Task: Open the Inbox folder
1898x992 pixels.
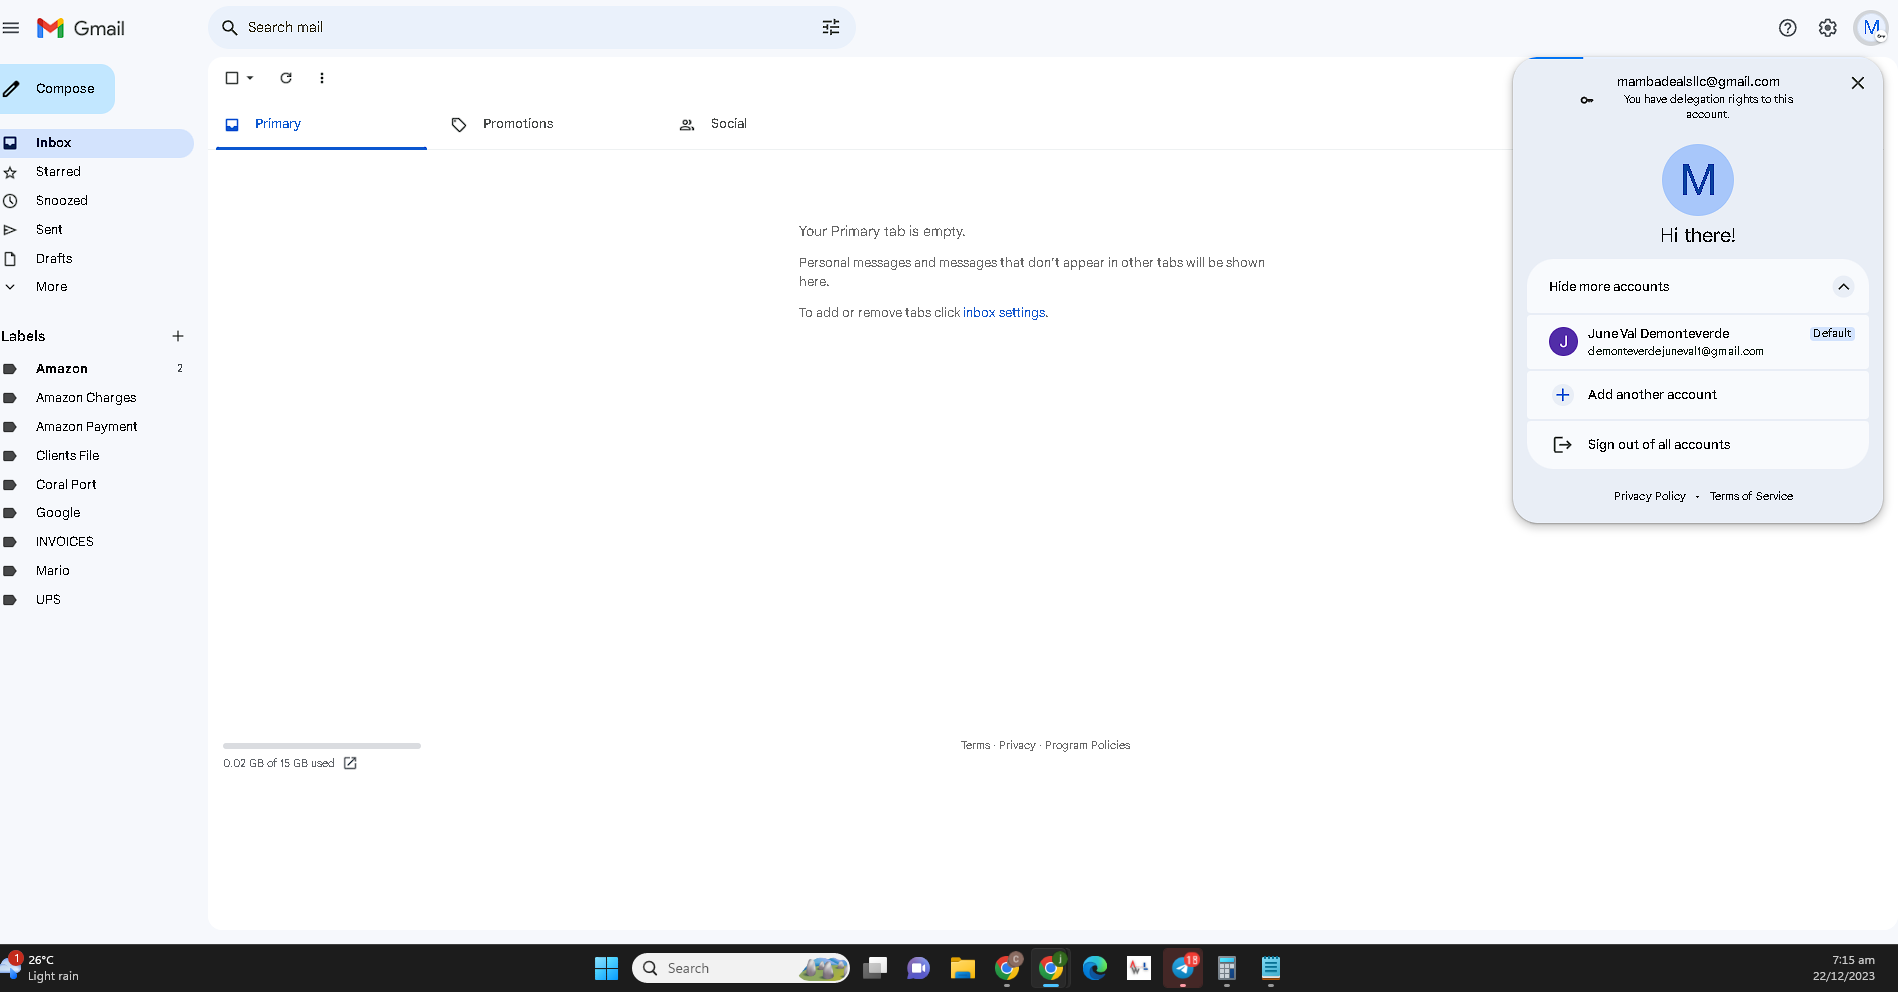Action: 96,143
